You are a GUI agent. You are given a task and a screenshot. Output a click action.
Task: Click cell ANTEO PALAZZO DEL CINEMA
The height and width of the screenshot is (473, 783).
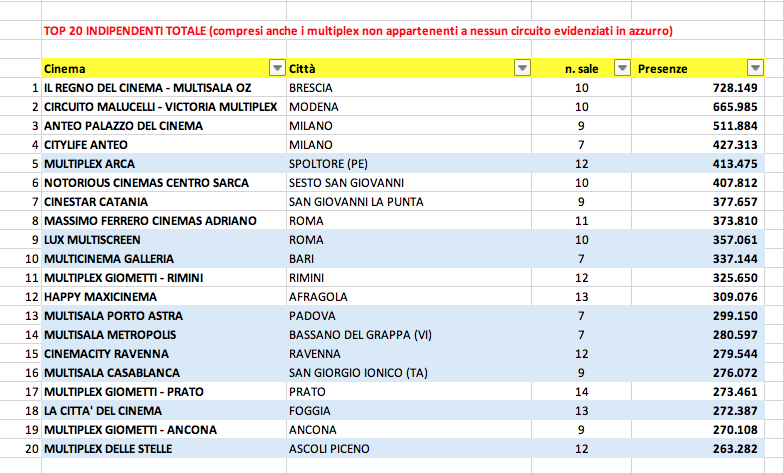(x=164, y=126)
